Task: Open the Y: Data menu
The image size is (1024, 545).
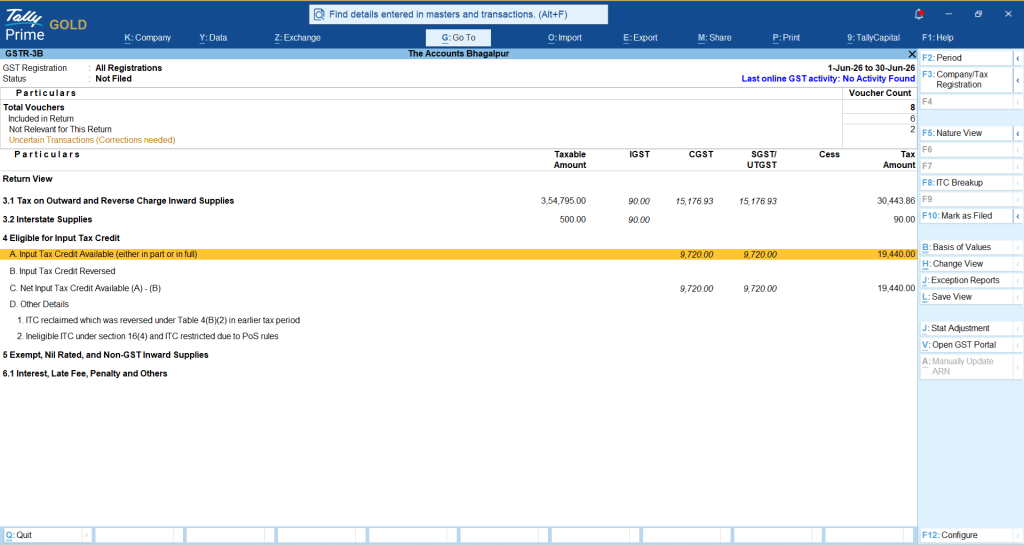Action: tap(214, 38)
